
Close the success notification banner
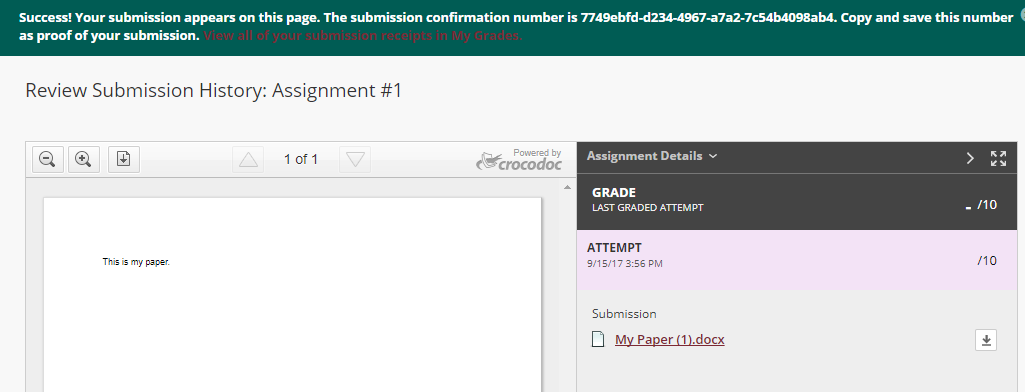[x=1022, y=18]
